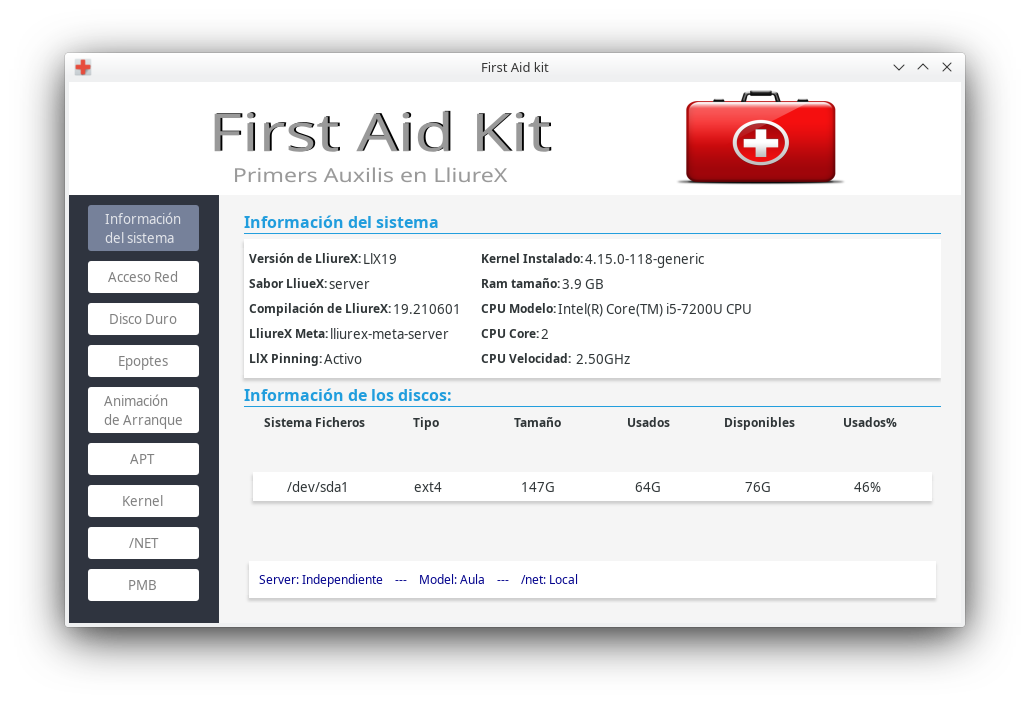
Task: Open the Epoptes section
Action: point(143,361)
